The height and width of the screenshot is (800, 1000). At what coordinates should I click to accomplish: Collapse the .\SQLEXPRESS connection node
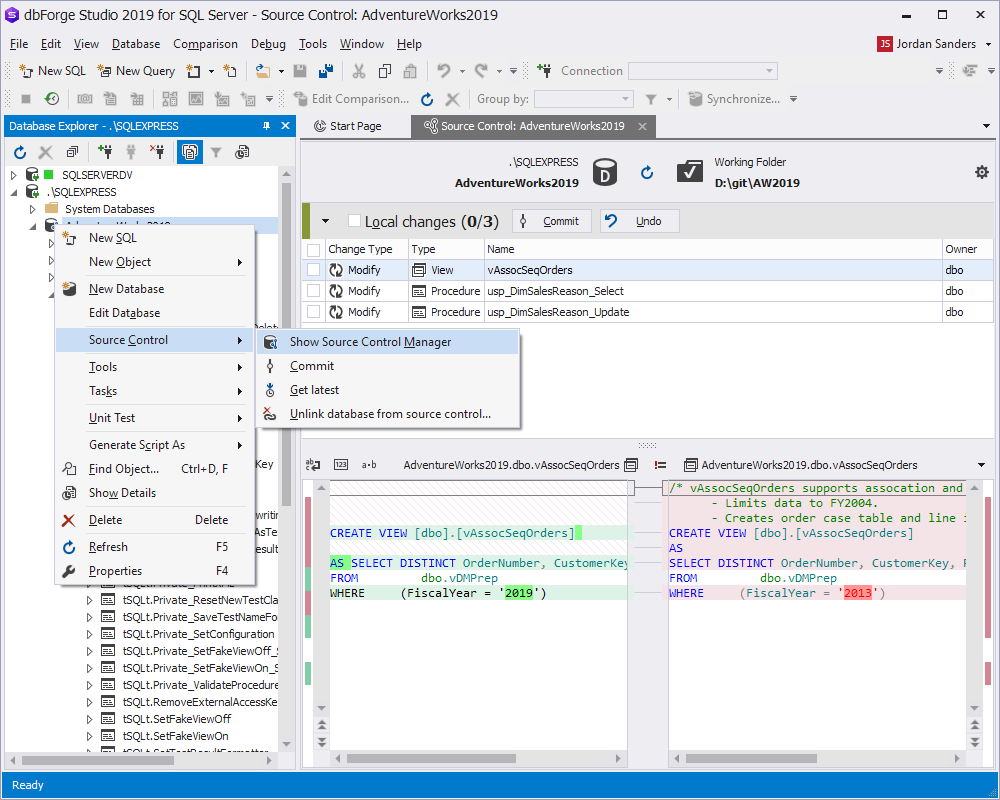pos(14,192)
